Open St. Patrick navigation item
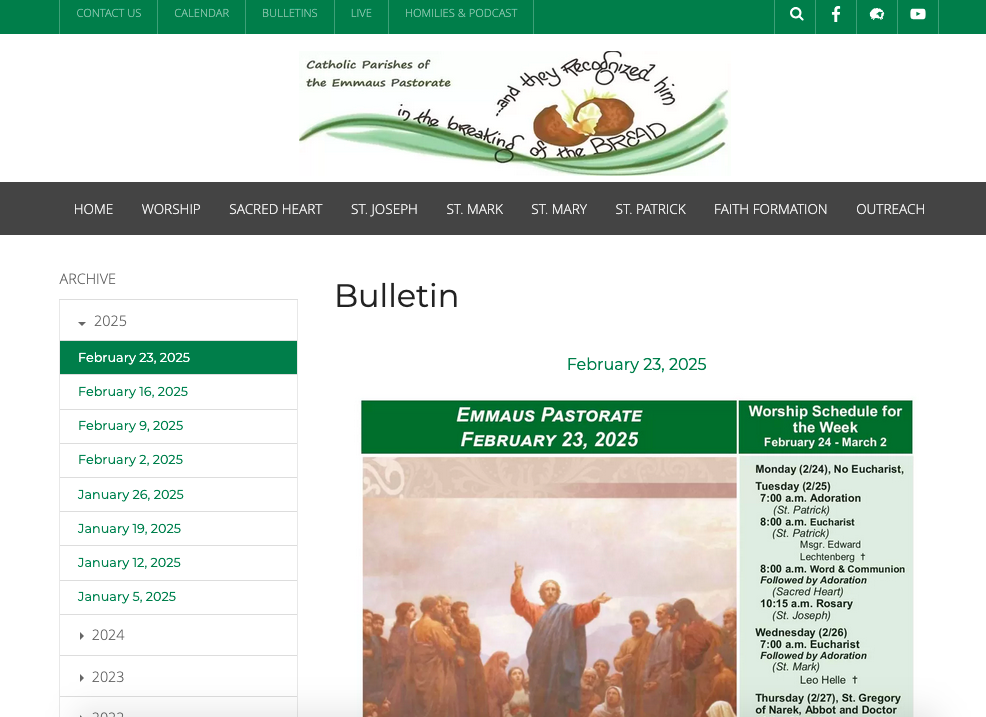Viewport: 986px width, 717px height. coord(650,209)
